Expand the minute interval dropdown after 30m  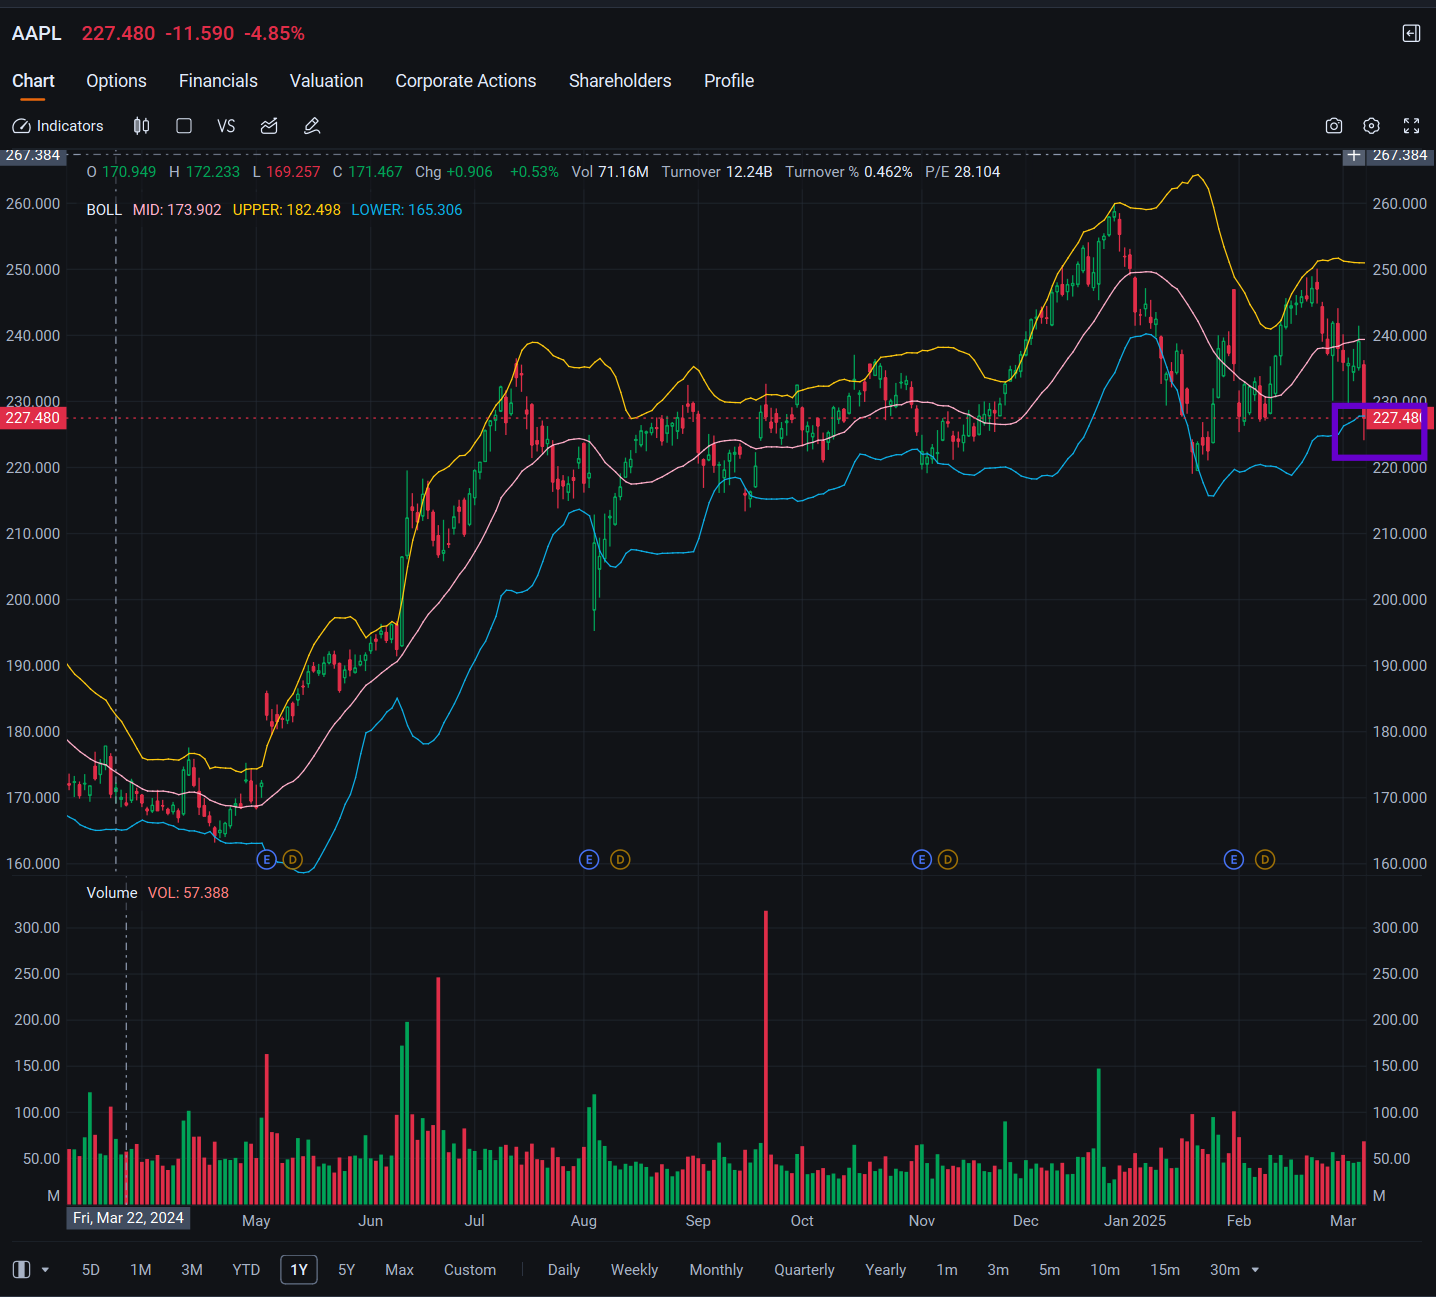(x=1256, y=1270)
